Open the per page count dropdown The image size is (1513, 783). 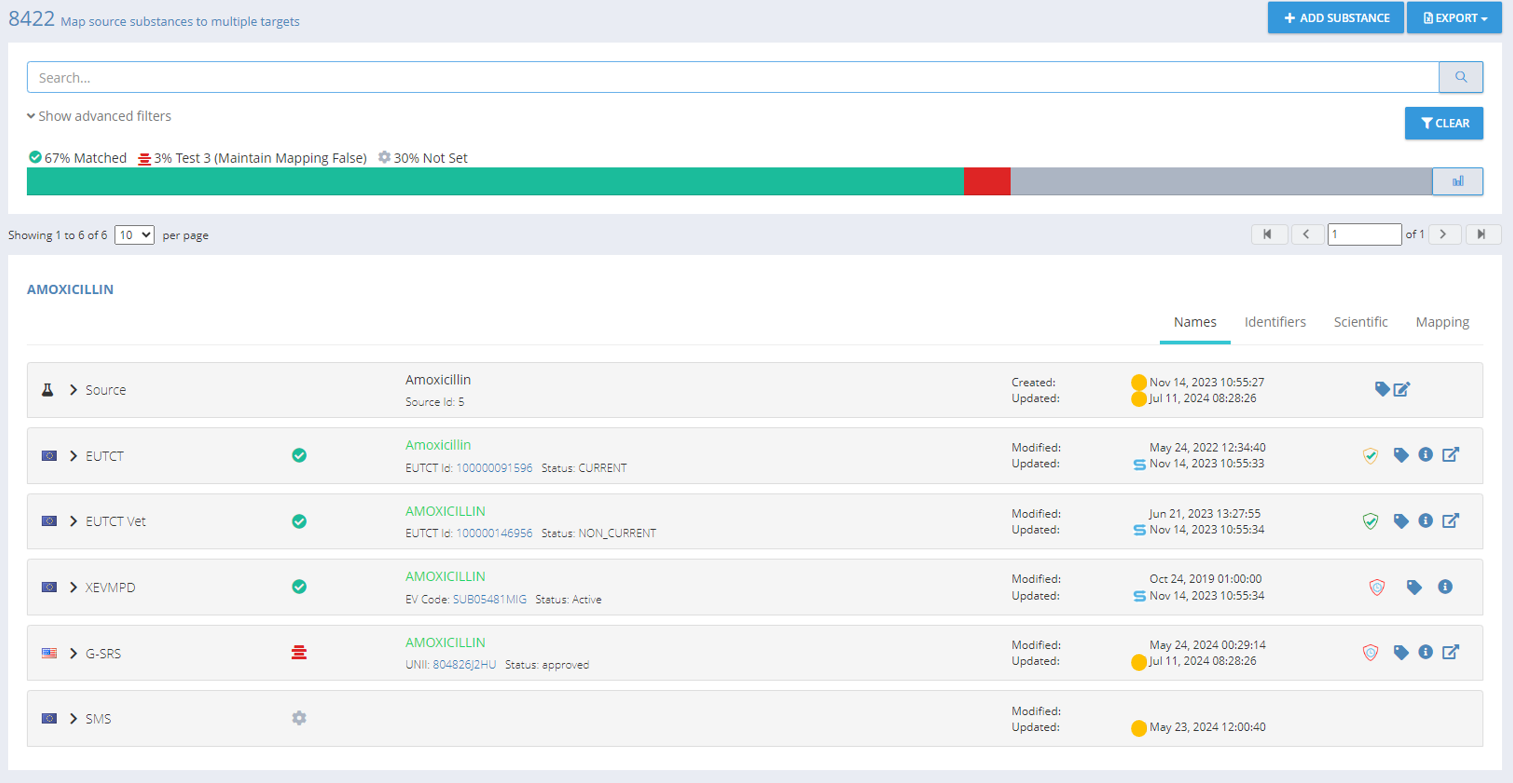tap(134, 235)
